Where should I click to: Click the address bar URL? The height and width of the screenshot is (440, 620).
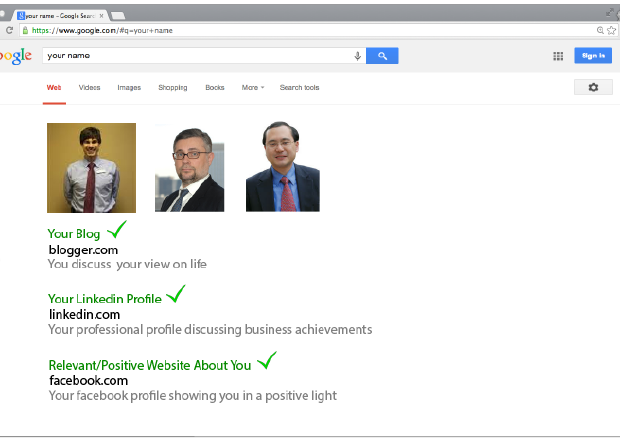point(102,30)
